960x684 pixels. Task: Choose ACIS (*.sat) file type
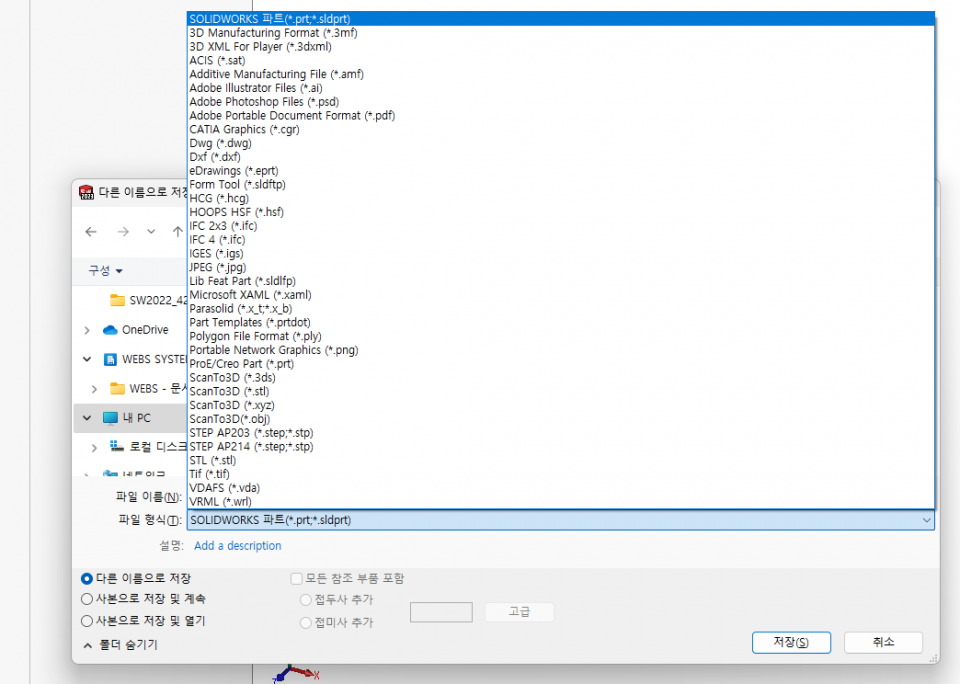pyautogui.click(x=561, y=61)
